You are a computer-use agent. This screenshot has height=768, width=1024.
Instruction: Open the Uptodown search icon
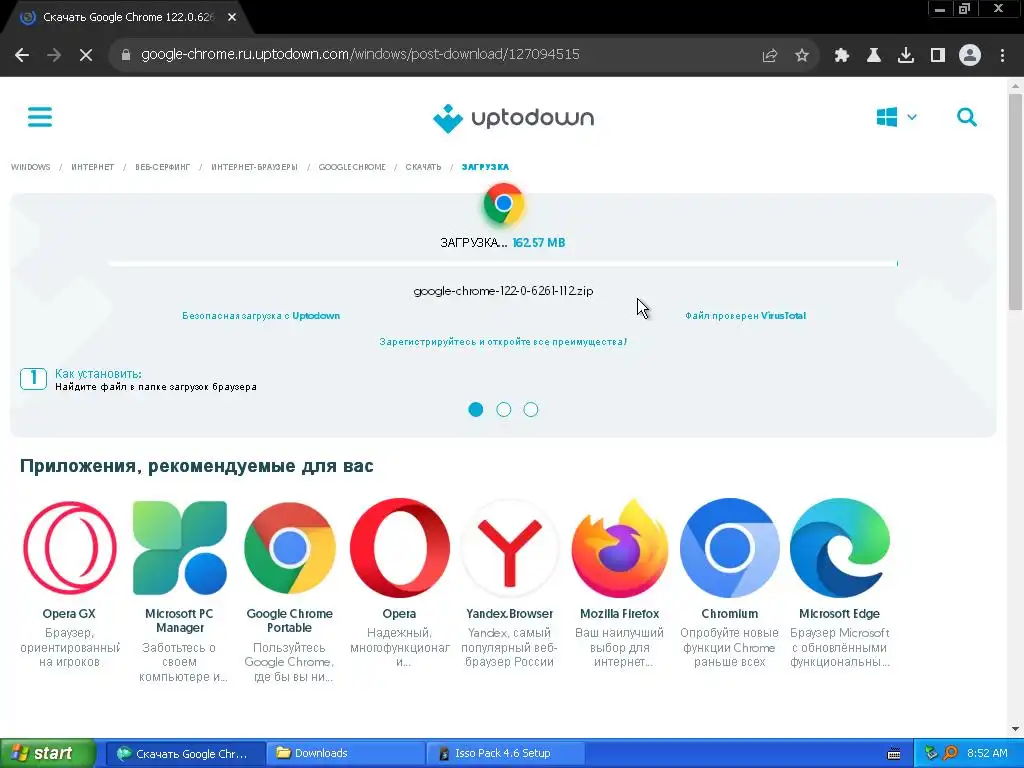pos(967,118)
